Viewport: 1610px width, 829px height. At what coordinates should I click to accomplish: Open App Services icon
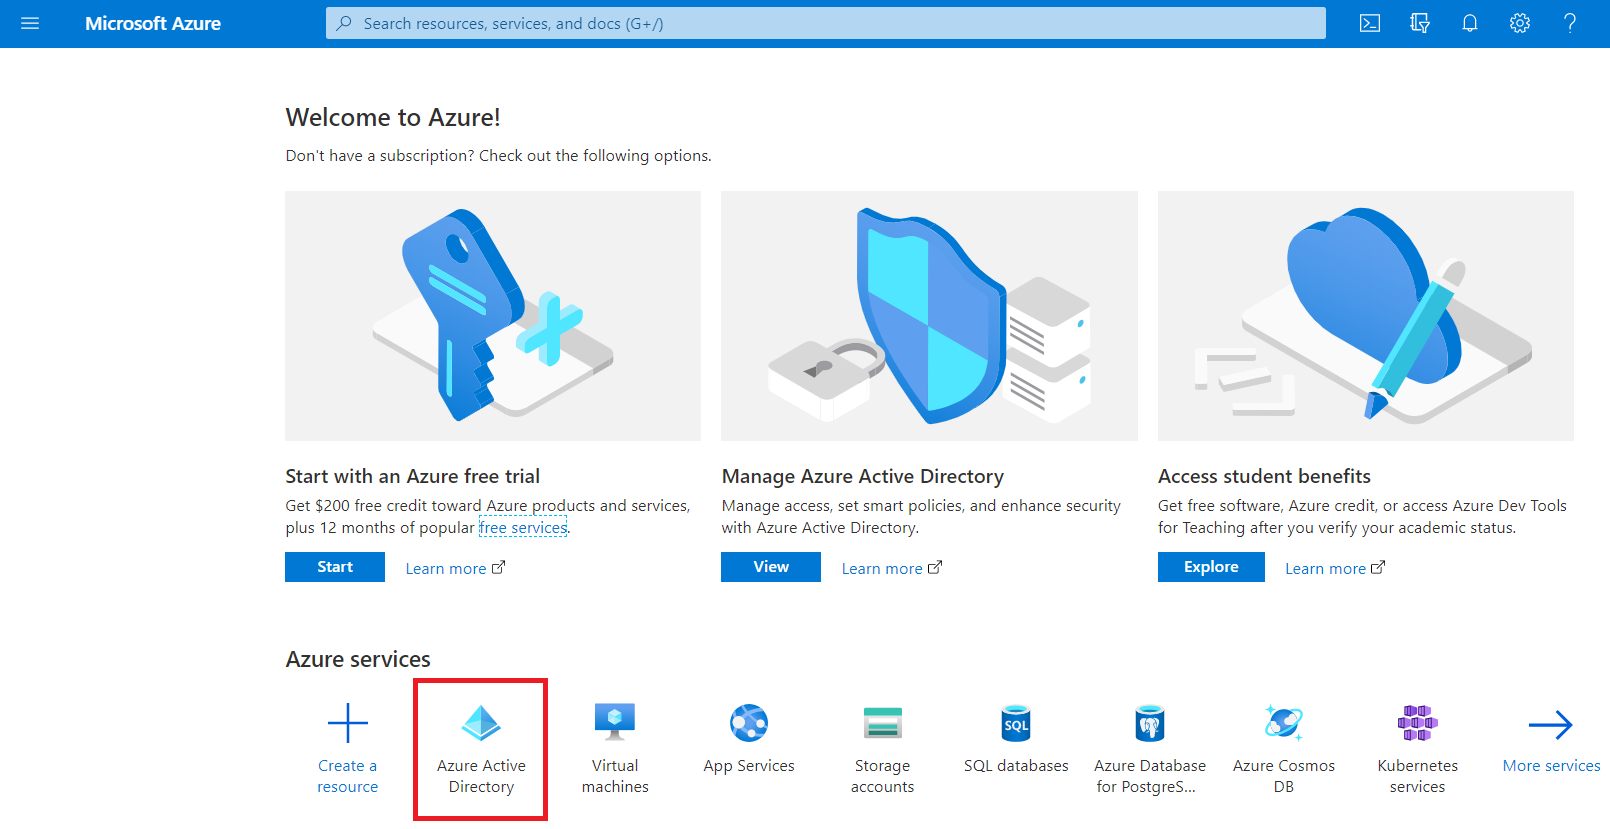(749, 723)
